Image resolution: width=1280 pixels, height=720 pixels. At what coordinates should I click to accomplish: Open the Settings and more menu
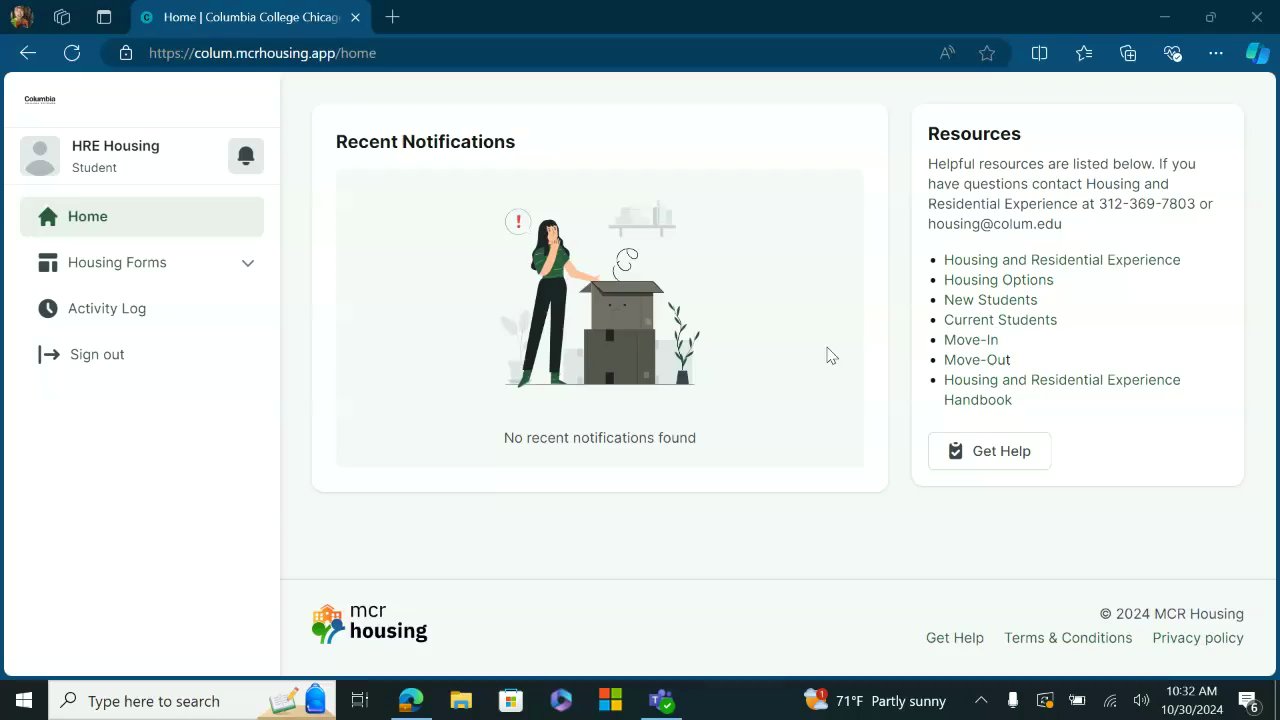1216,53
